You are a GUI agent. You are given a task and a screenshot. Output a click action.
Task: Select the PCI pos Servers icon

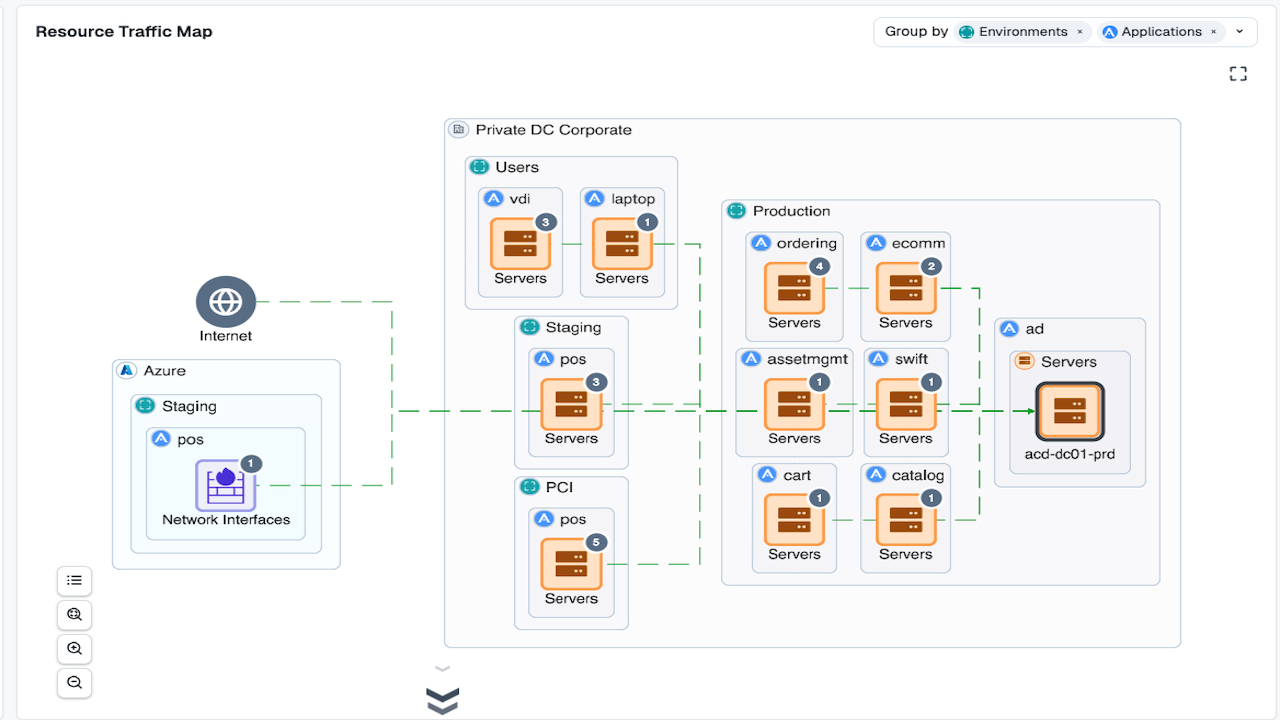[571, 564]
